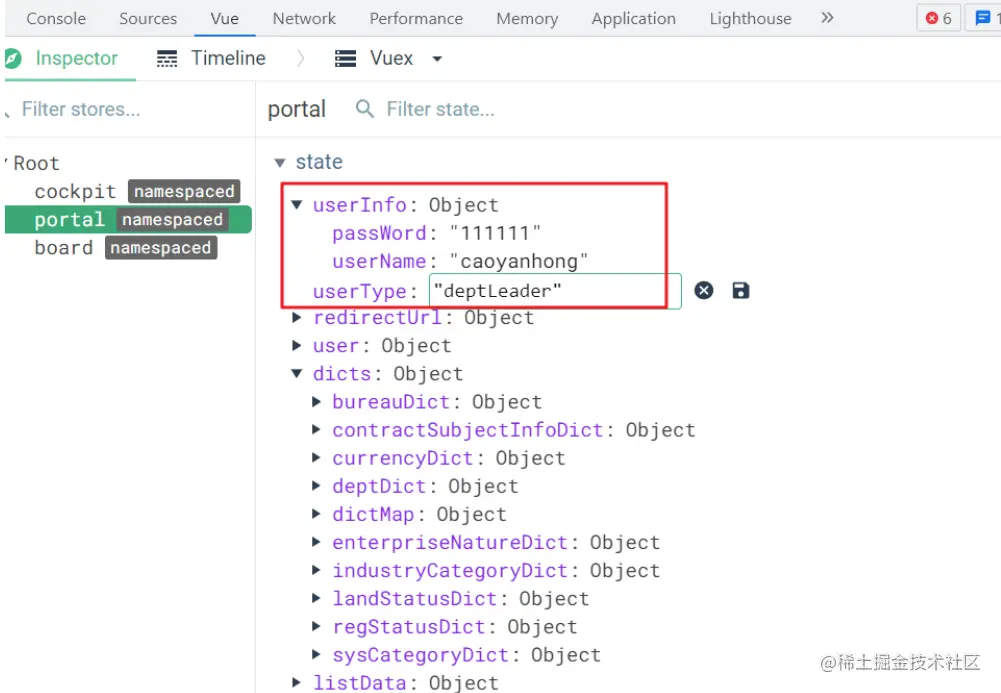Edit the userType value field
This screenshot has height=693, width=1001.
pyautogui.click(x=555, y=291)
